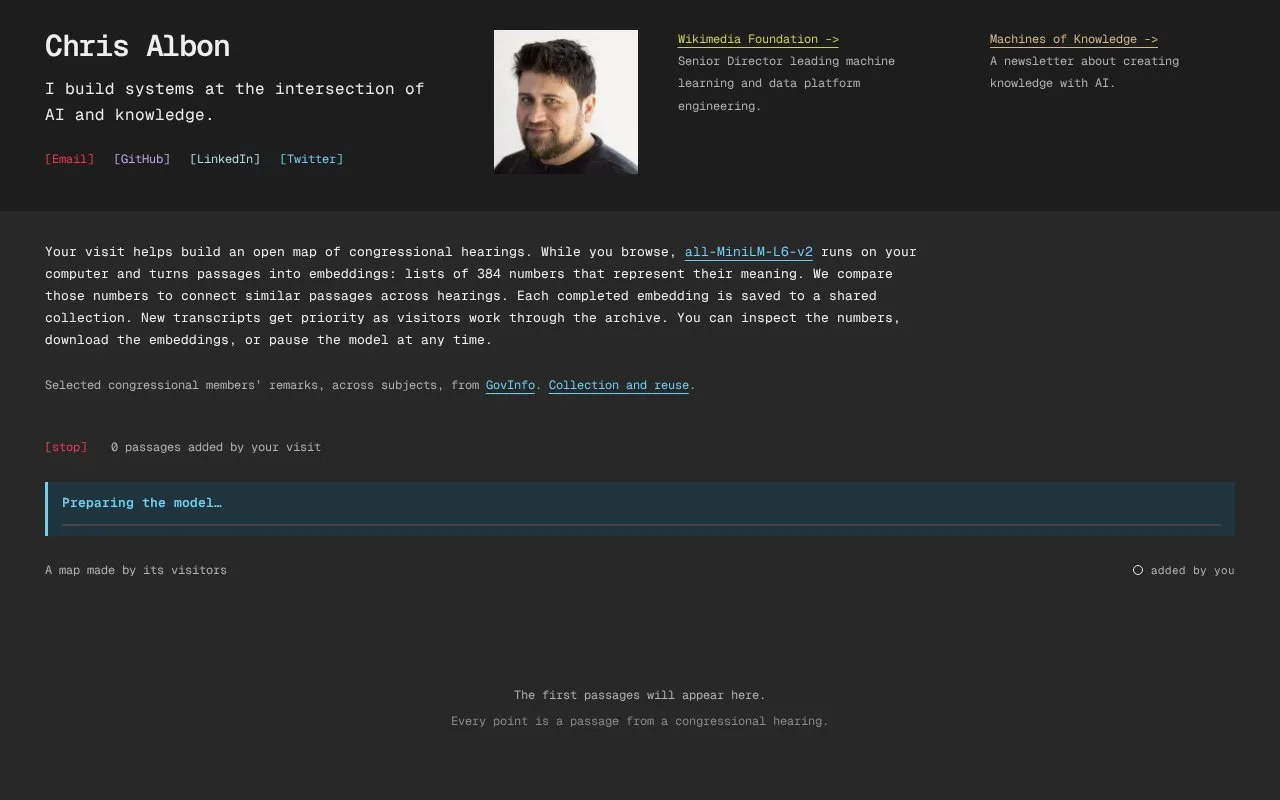Click Chris Albon's profile photo

click(x=566, y=102)
